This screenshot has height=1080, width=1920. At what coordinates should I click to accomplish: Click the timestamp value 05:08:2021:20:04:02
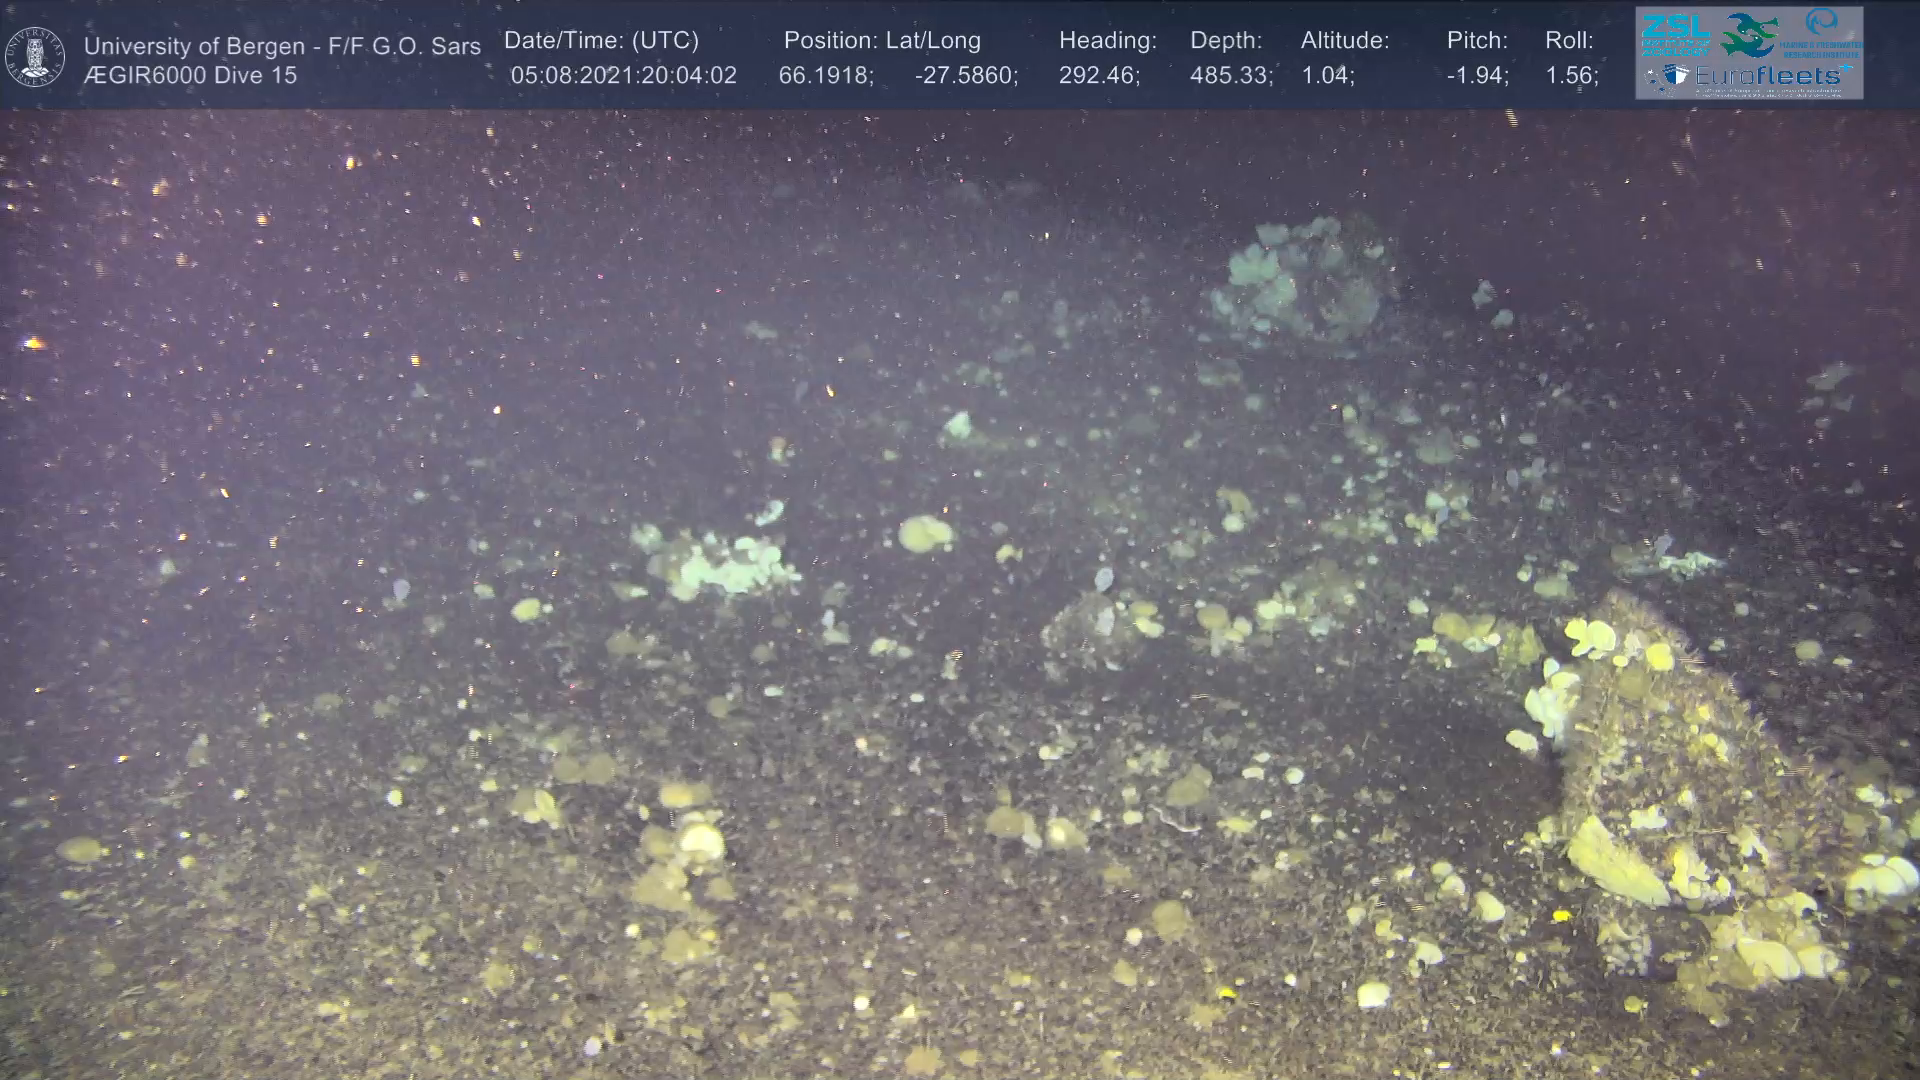[623, 75]
